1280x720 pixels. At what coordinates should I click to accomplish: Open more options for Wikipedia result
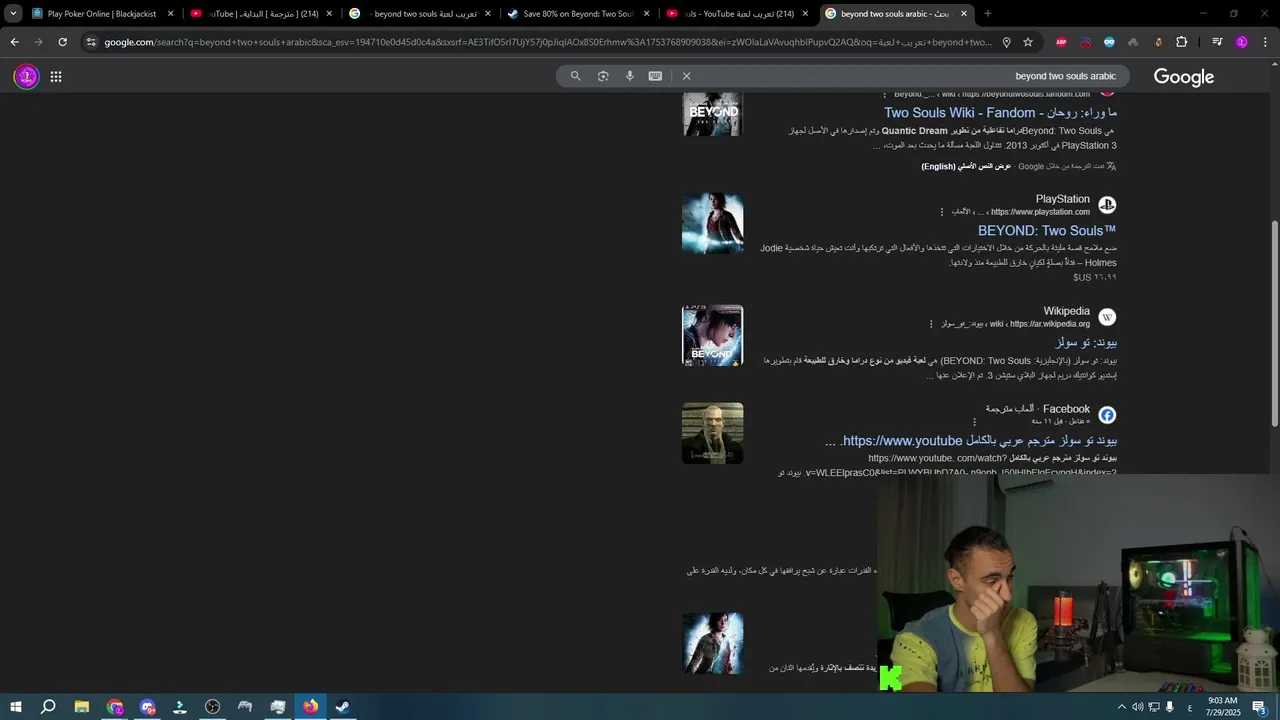pos(931,324)
